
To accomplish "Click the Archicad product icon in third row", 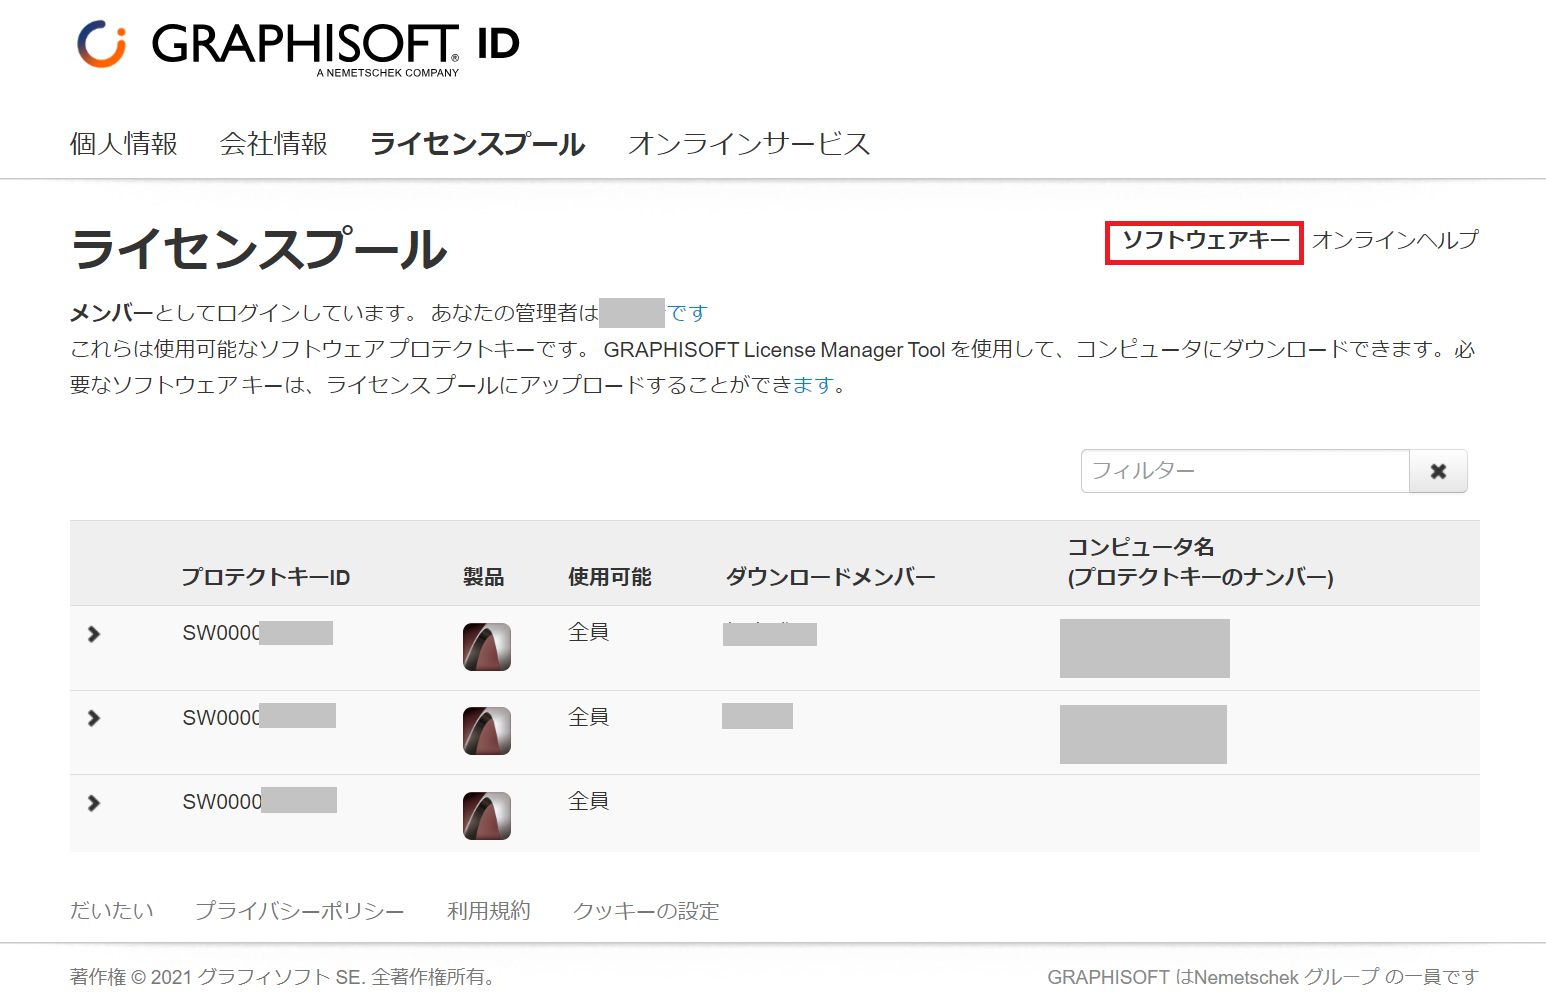I will point(487,816).
